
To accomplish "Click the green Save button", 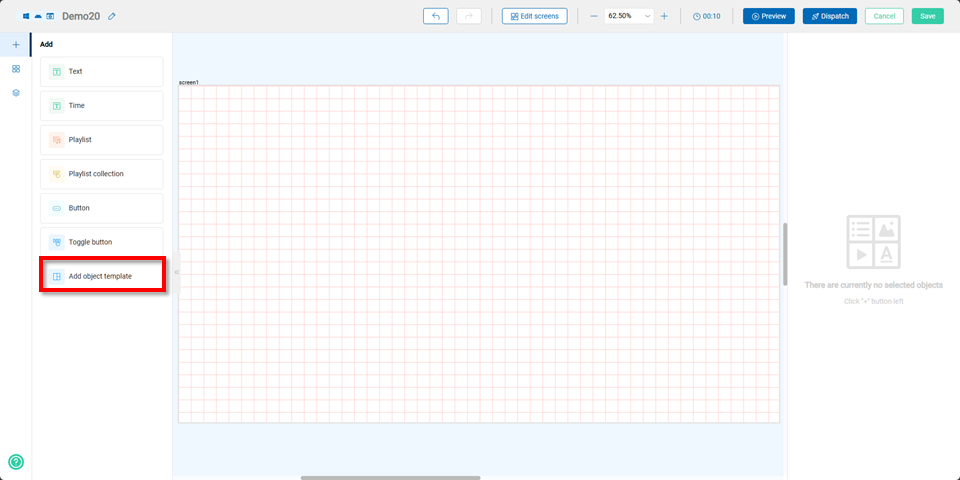I will coord(927,16).
